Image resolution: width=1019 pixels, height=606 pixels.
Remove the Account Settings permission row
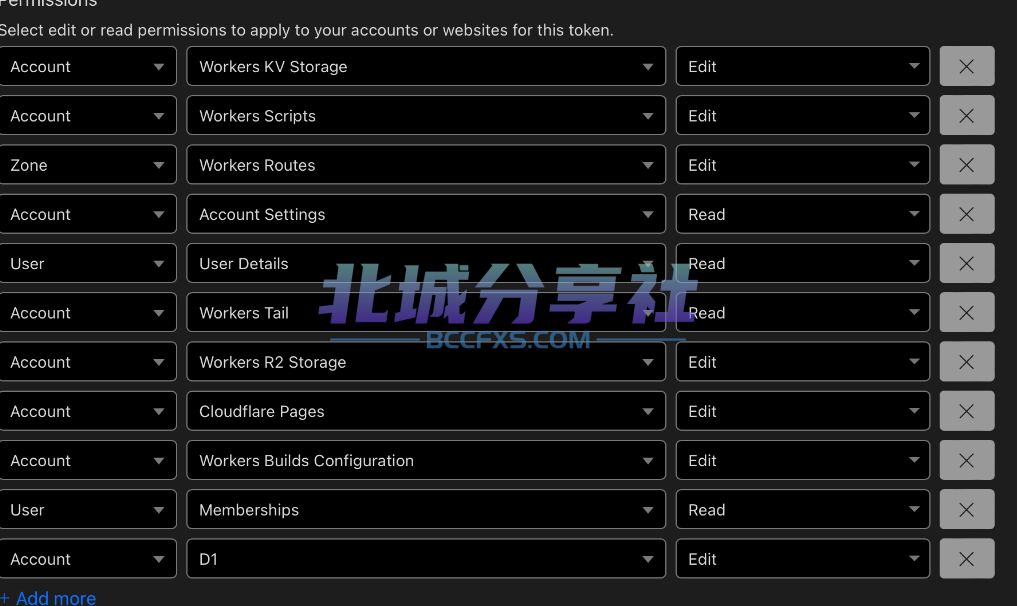click(x=966, y=214)
